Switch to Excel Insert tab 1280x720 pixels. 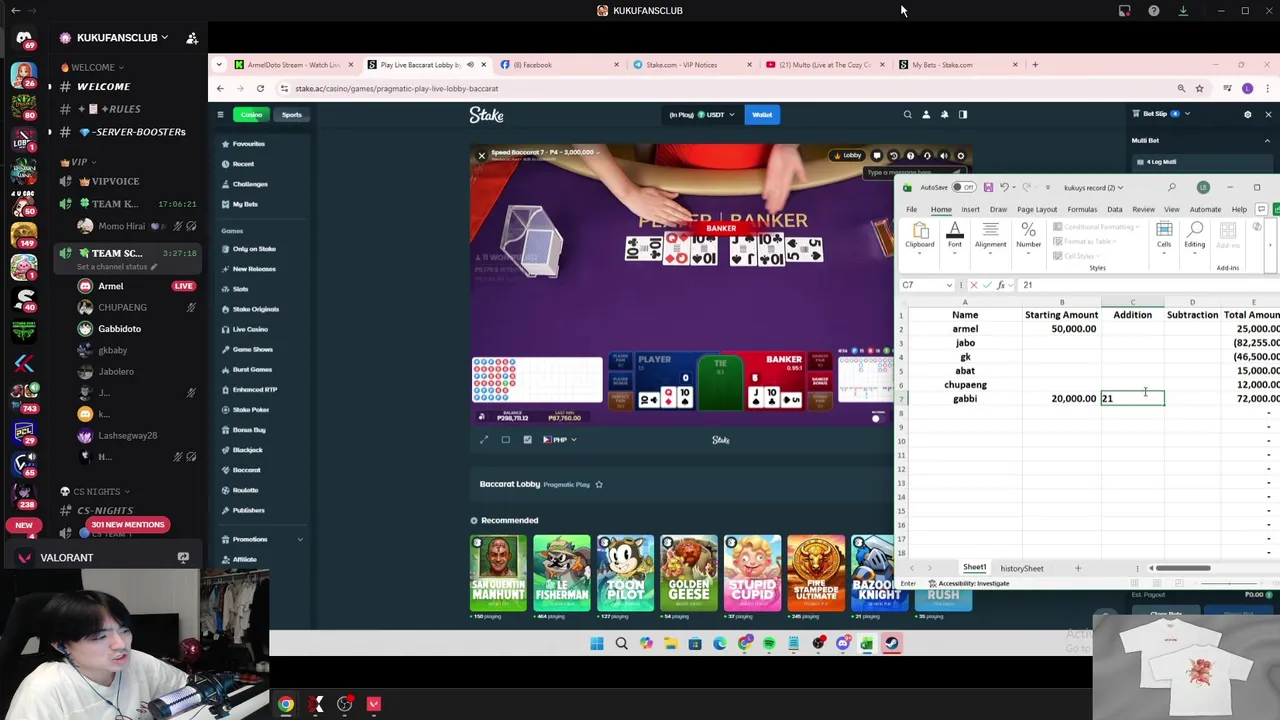(970, 210)
